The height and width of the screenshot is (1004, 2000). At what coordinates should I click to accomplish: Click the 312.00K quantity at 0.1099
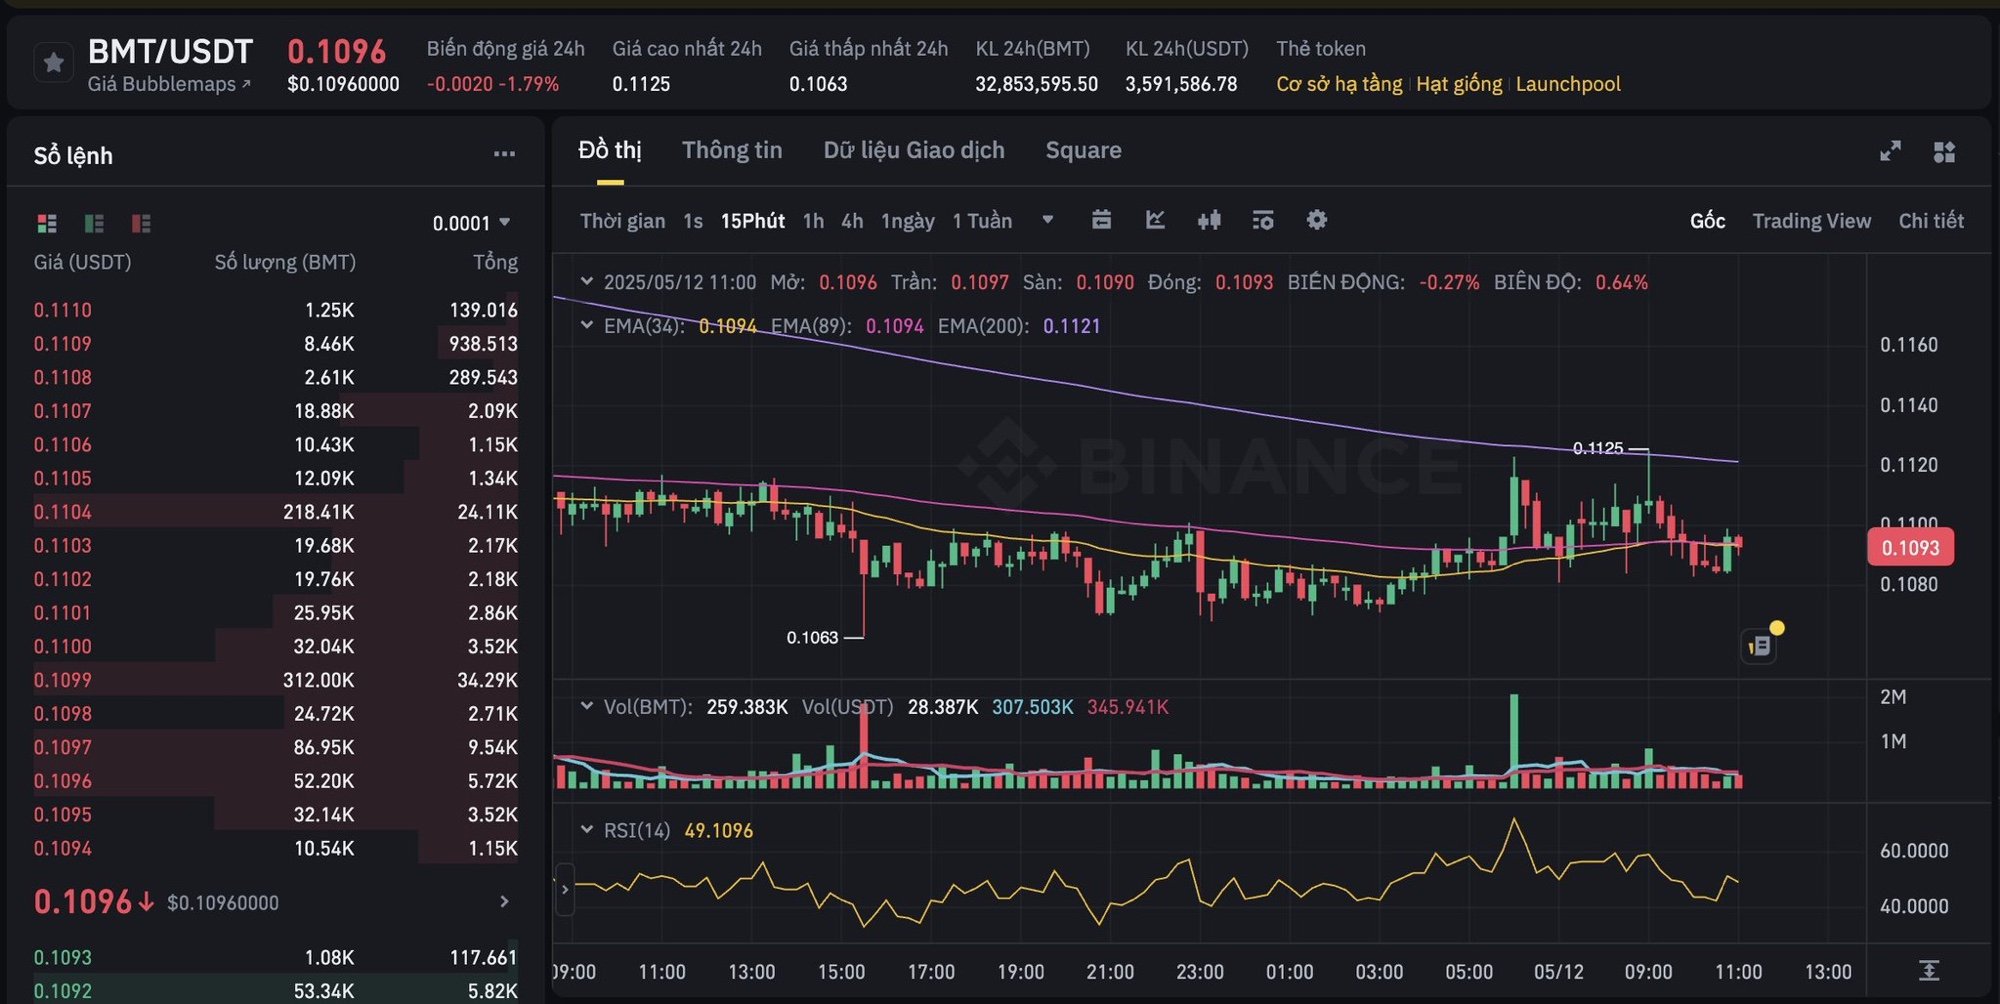coord(318,680)
